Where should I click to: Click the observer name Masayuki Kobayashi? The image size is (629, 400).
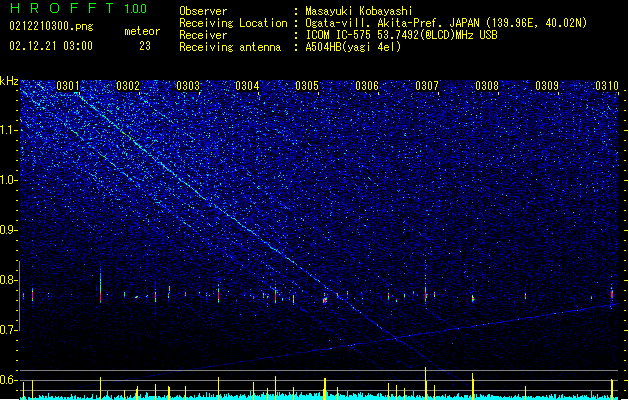coord(359,11)
